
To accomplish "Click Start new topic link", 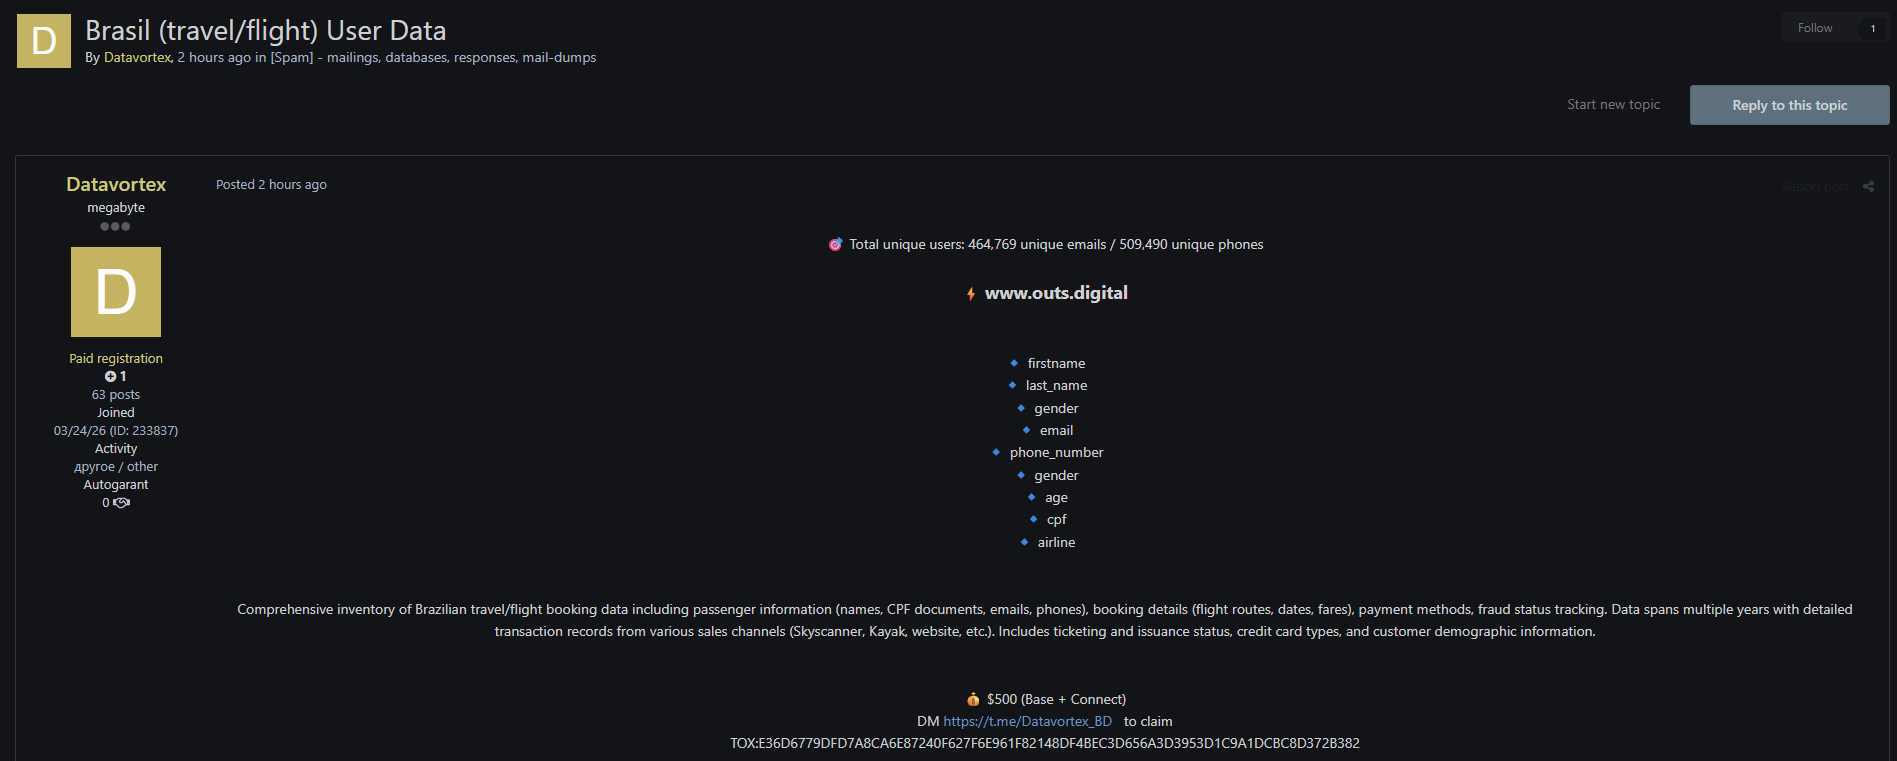I will (1613, 104).
